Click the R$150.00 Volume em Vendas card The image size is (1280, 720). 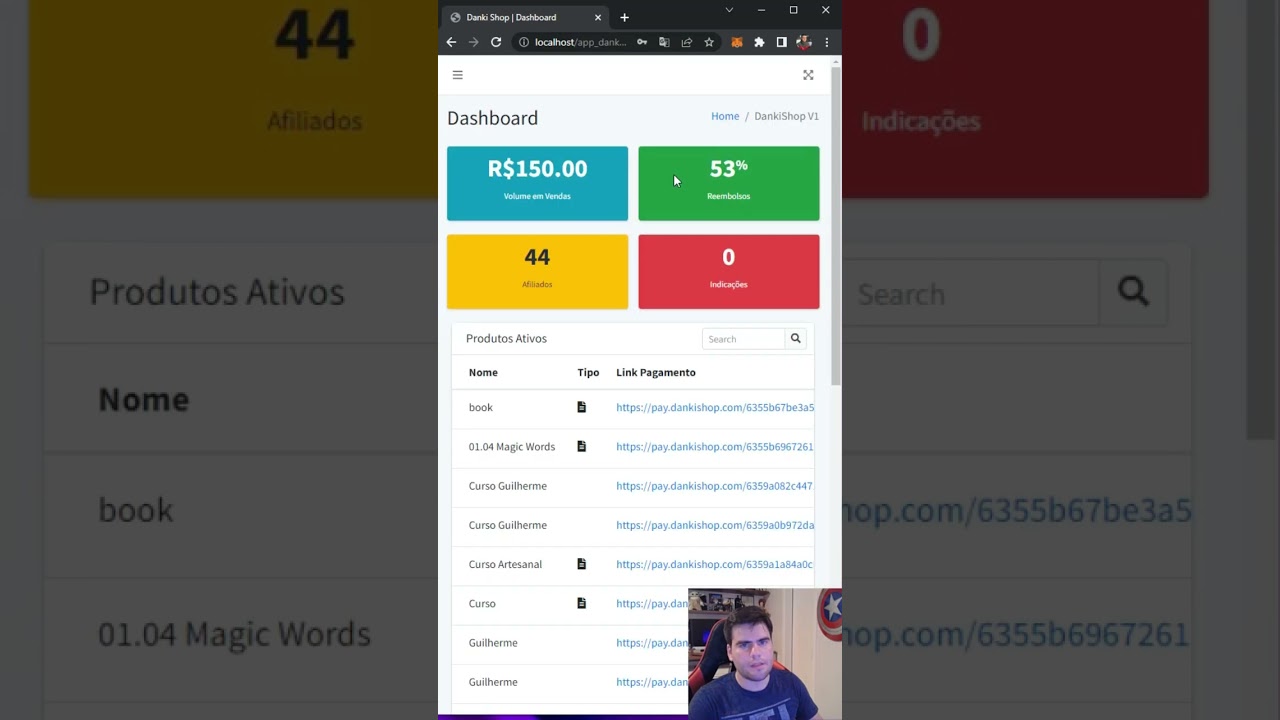click(537, 183)
